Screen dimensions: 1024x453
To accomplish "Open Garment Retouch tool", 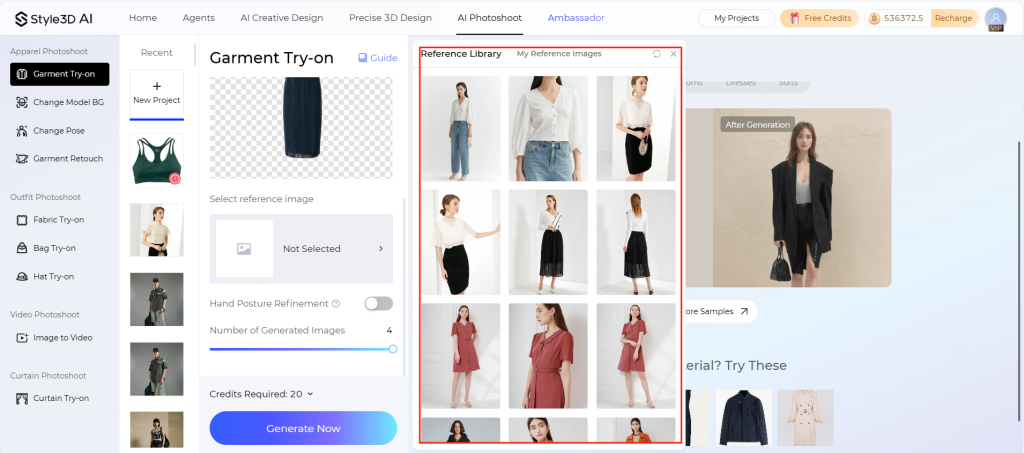I will tap(59, 159).
